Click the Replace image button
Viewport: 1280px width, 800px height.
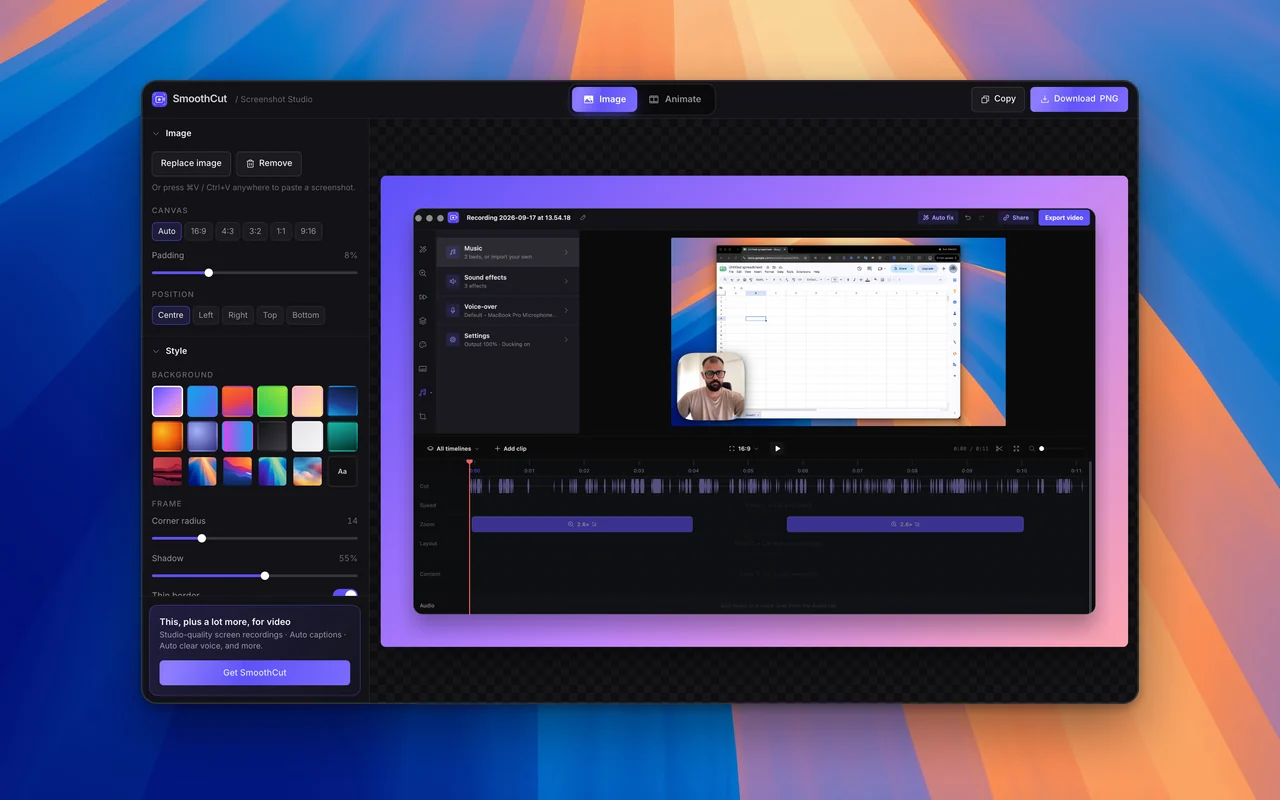pyautogui.click(x=191, y=163)
